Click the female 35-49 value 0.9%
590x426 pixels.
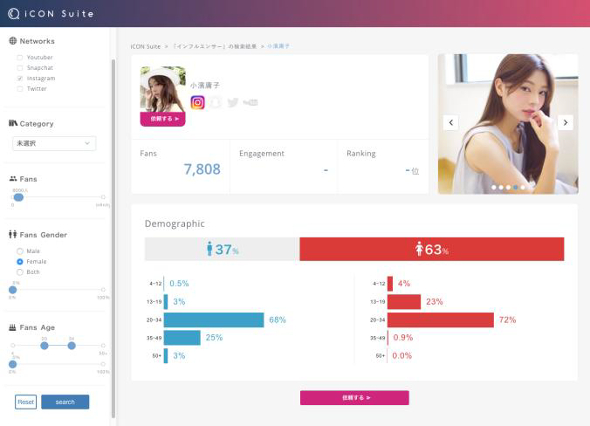(403, 338)
